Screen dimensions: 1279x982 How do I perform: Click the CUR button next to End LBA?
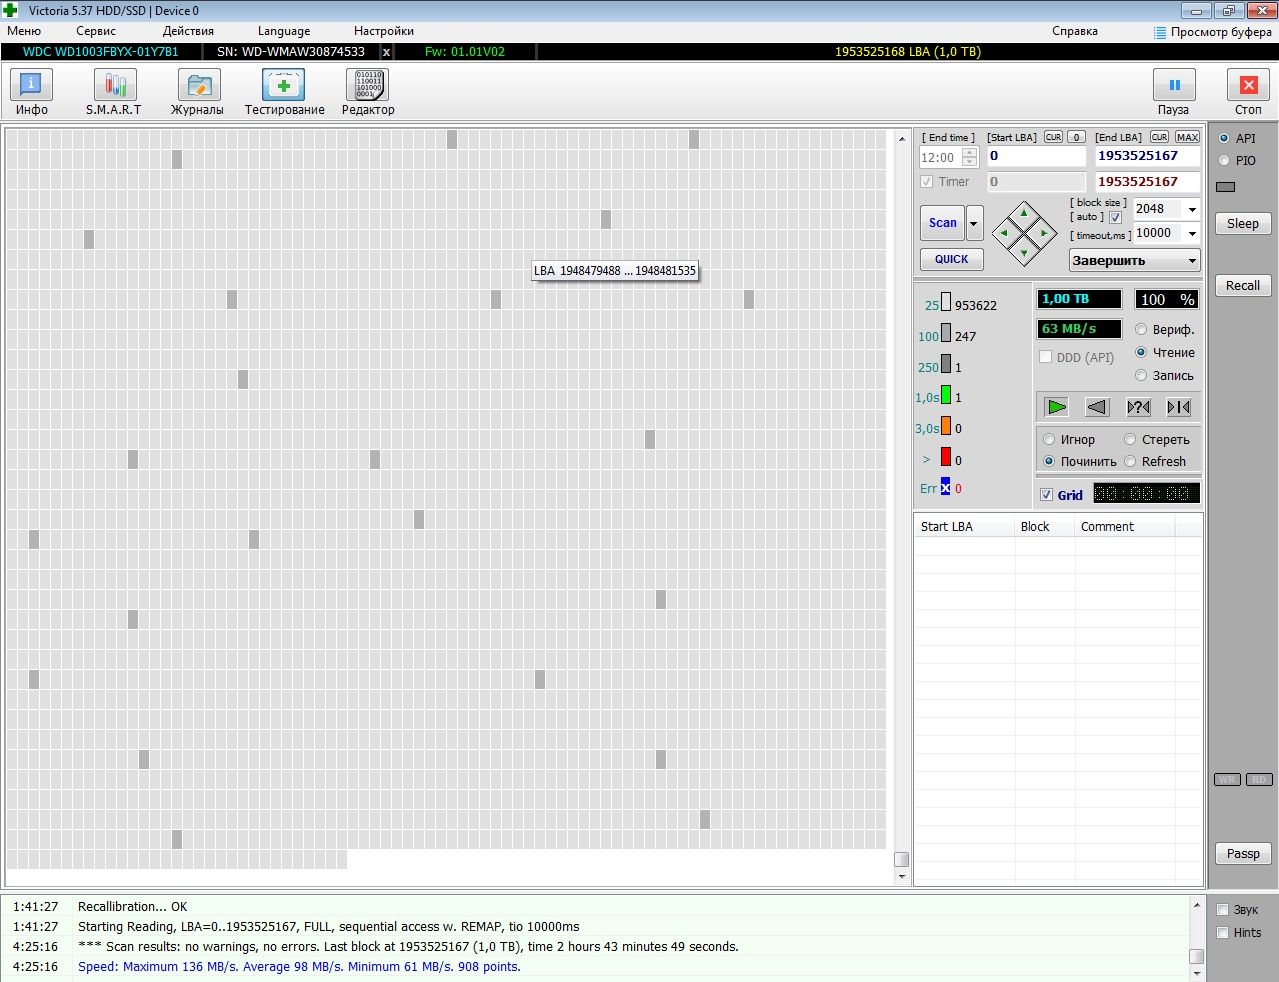(x=1159, y=137)
